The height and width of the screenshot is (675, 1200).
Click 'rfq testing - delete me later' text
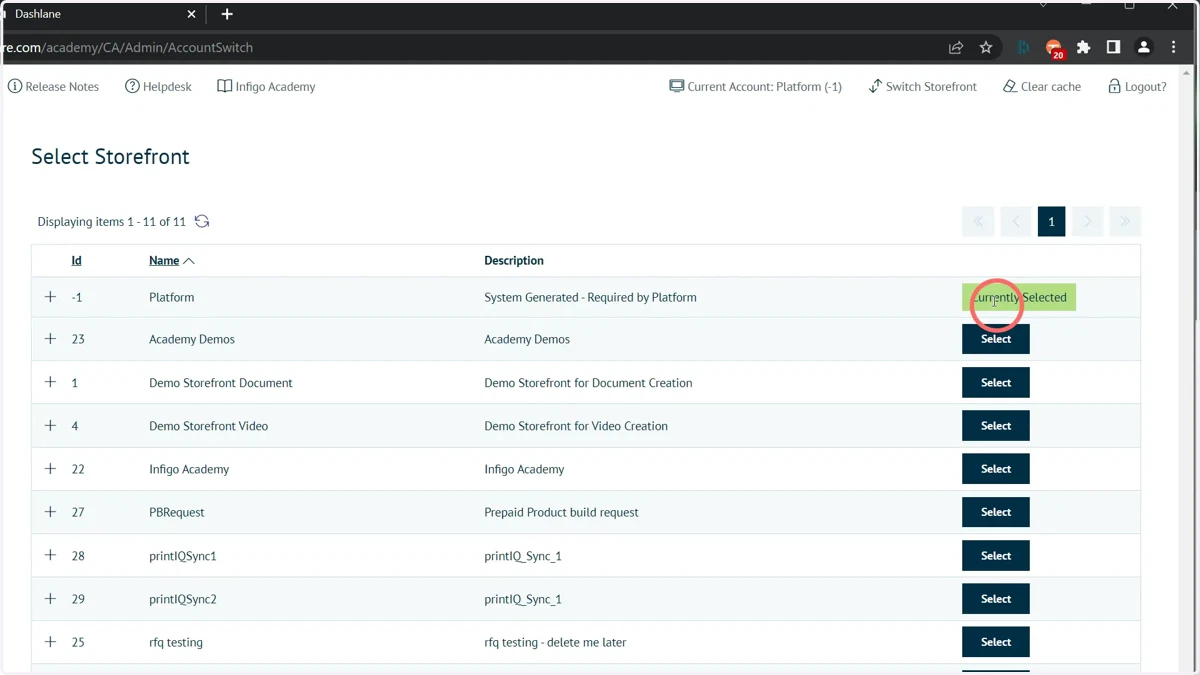pos(555,642)
